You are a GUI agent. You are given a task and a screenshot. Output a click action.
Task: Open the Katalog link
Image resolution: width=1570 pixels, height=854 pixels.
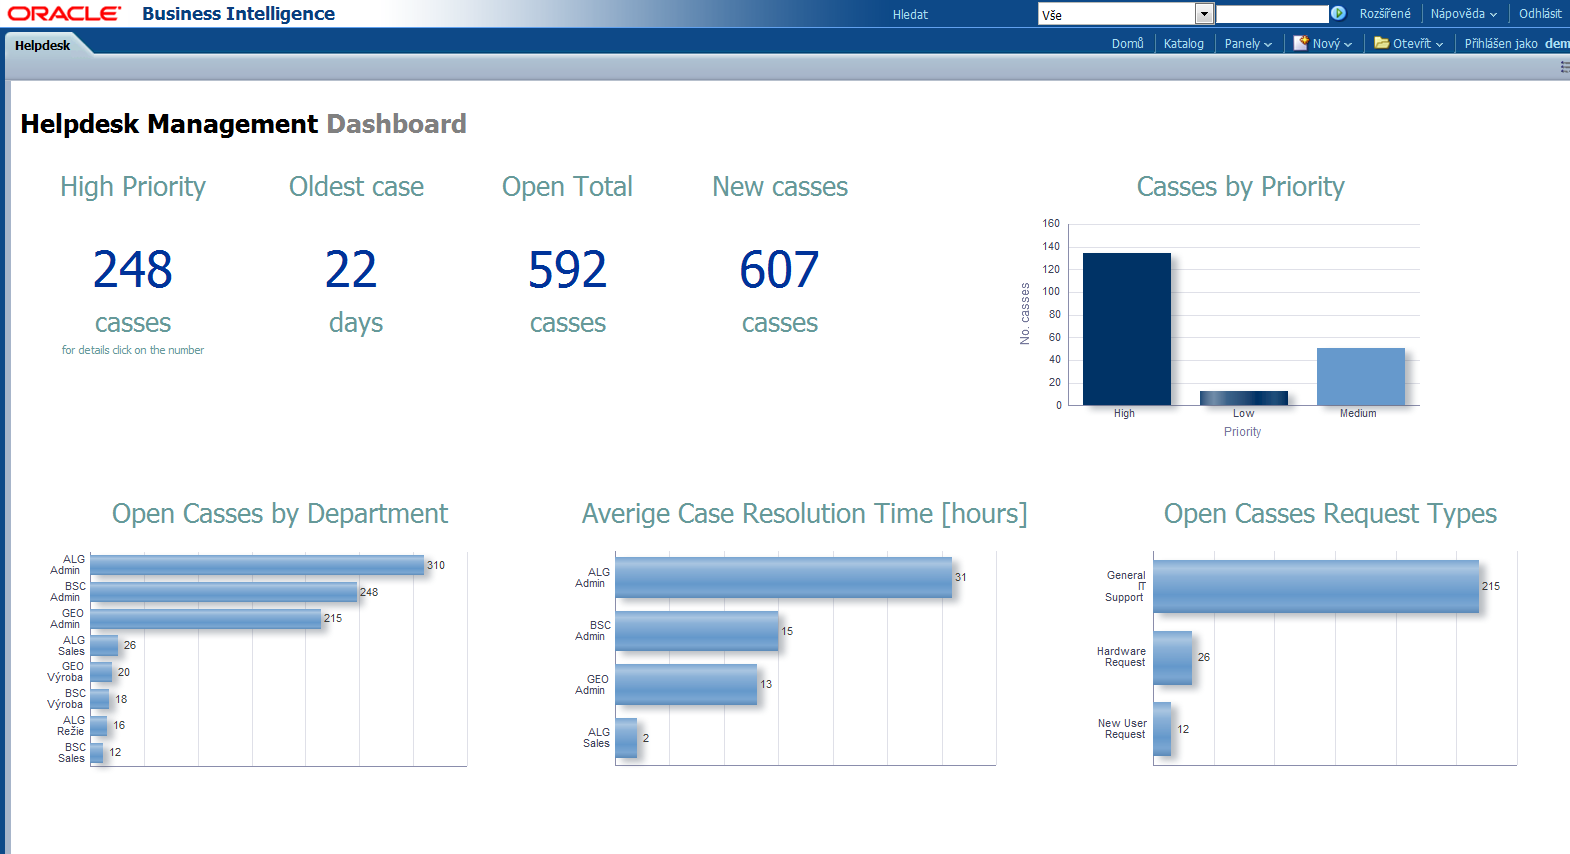tap(1184, 44)
